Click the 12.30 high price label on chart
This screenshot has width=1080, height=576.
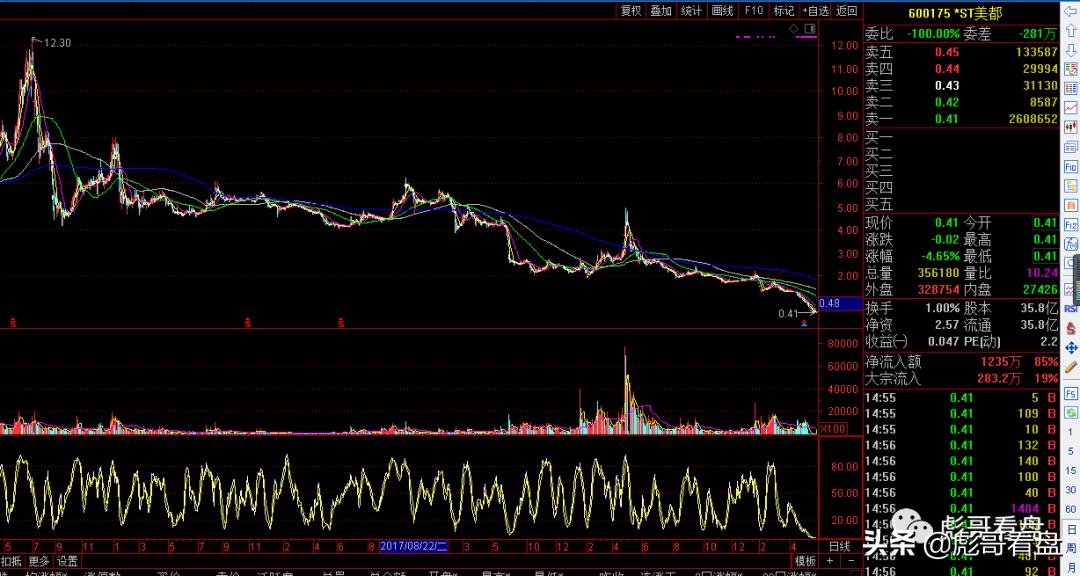coord(57,43)
